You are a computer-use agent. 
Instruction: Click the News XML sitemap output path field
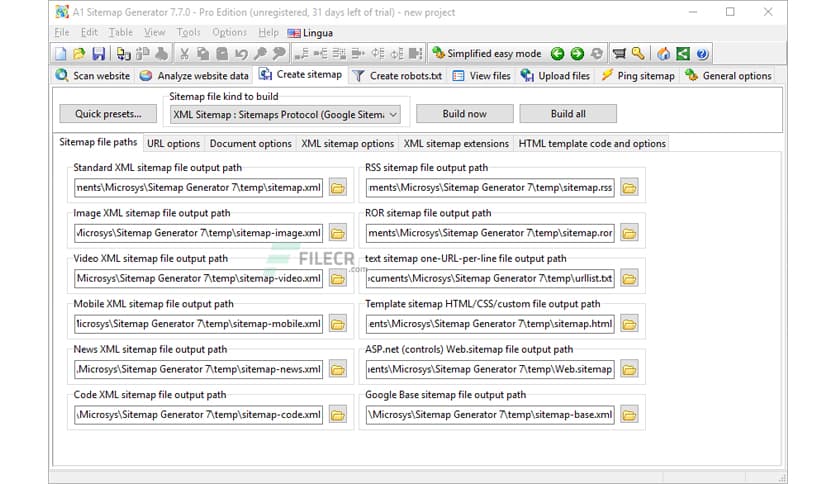pyautogui.click(x=198, y=369)
